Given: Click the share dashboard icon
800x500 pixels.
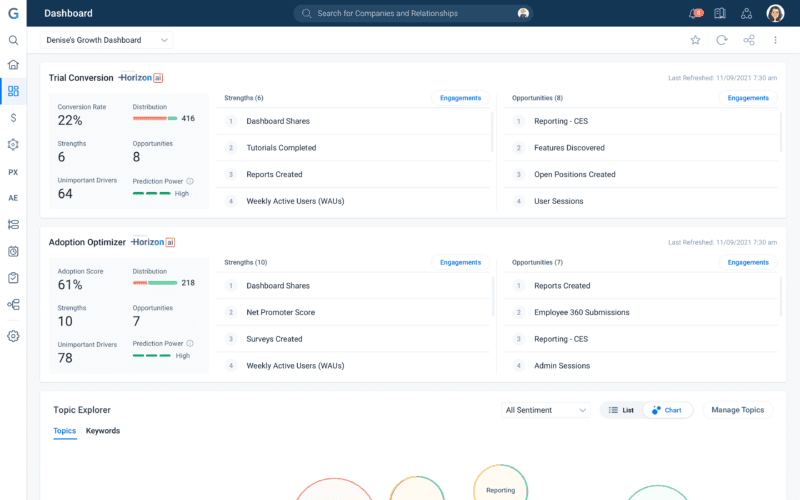Looking at the screenshot, I should pos(749,40).
